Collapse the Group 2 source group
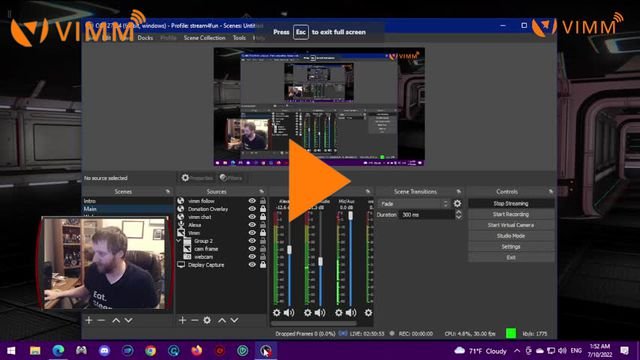 pos(179,241)
